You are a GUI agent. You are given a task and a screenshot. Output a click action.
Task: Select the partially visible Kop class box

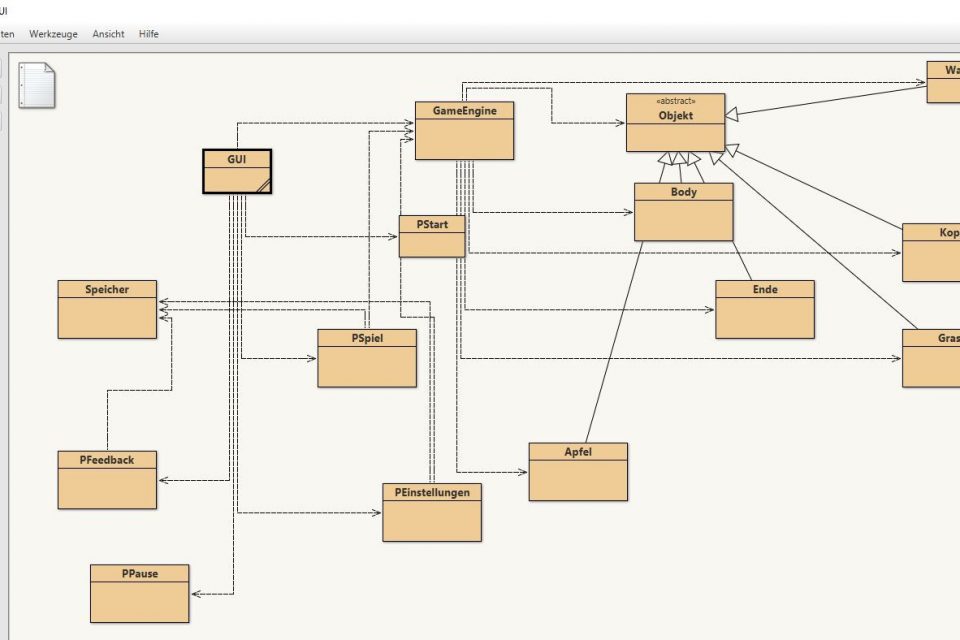[931, 253]
